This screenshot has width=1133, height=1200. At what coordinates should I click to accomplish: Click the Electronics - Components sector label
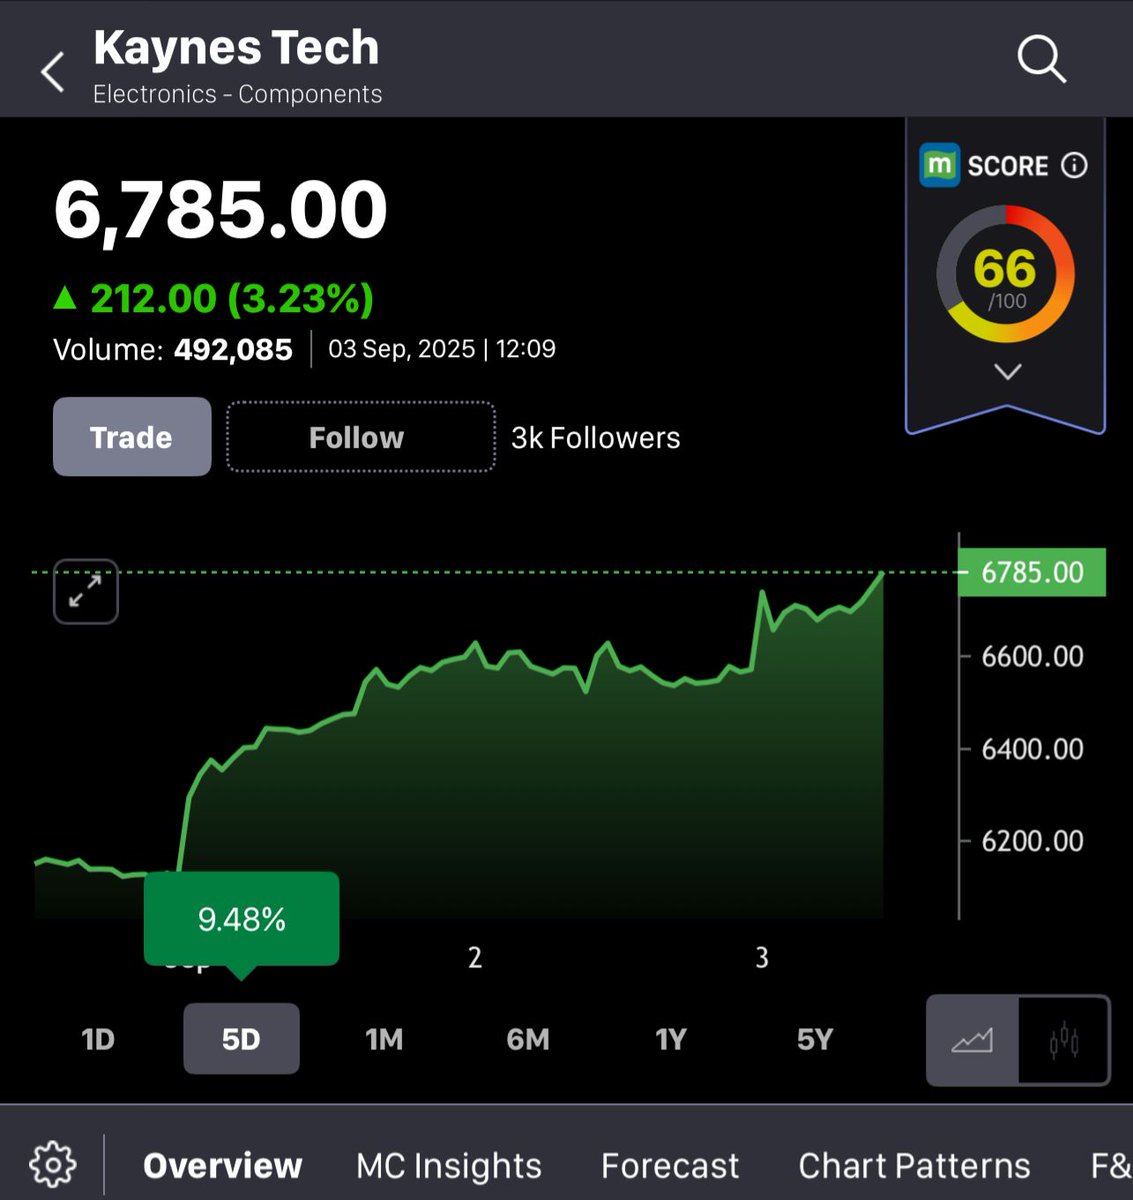click(x=237, y=94)
